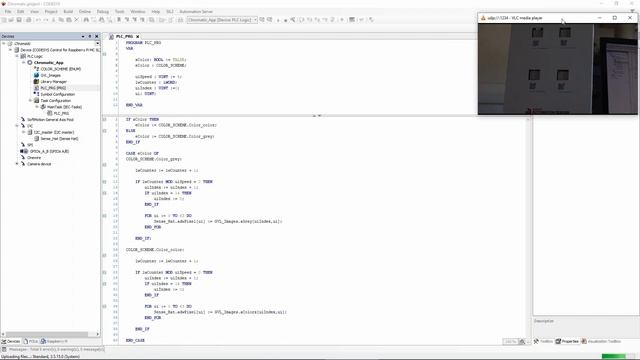Click the Library Manager book icon
The image size is (640, 360).
(x=36, y=82)
